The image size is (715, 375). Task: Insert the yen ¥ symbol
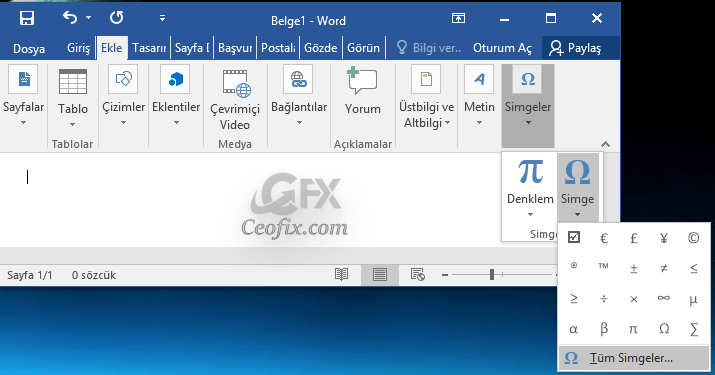[664, 238]
